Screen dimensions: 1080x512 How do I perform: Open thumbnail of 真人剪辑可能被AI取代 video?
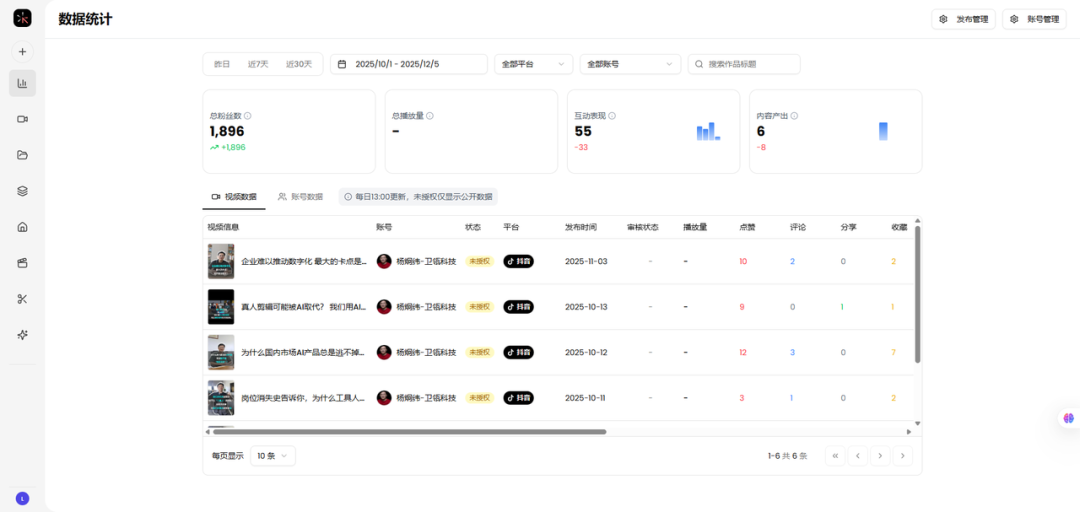tap(221, 307)
